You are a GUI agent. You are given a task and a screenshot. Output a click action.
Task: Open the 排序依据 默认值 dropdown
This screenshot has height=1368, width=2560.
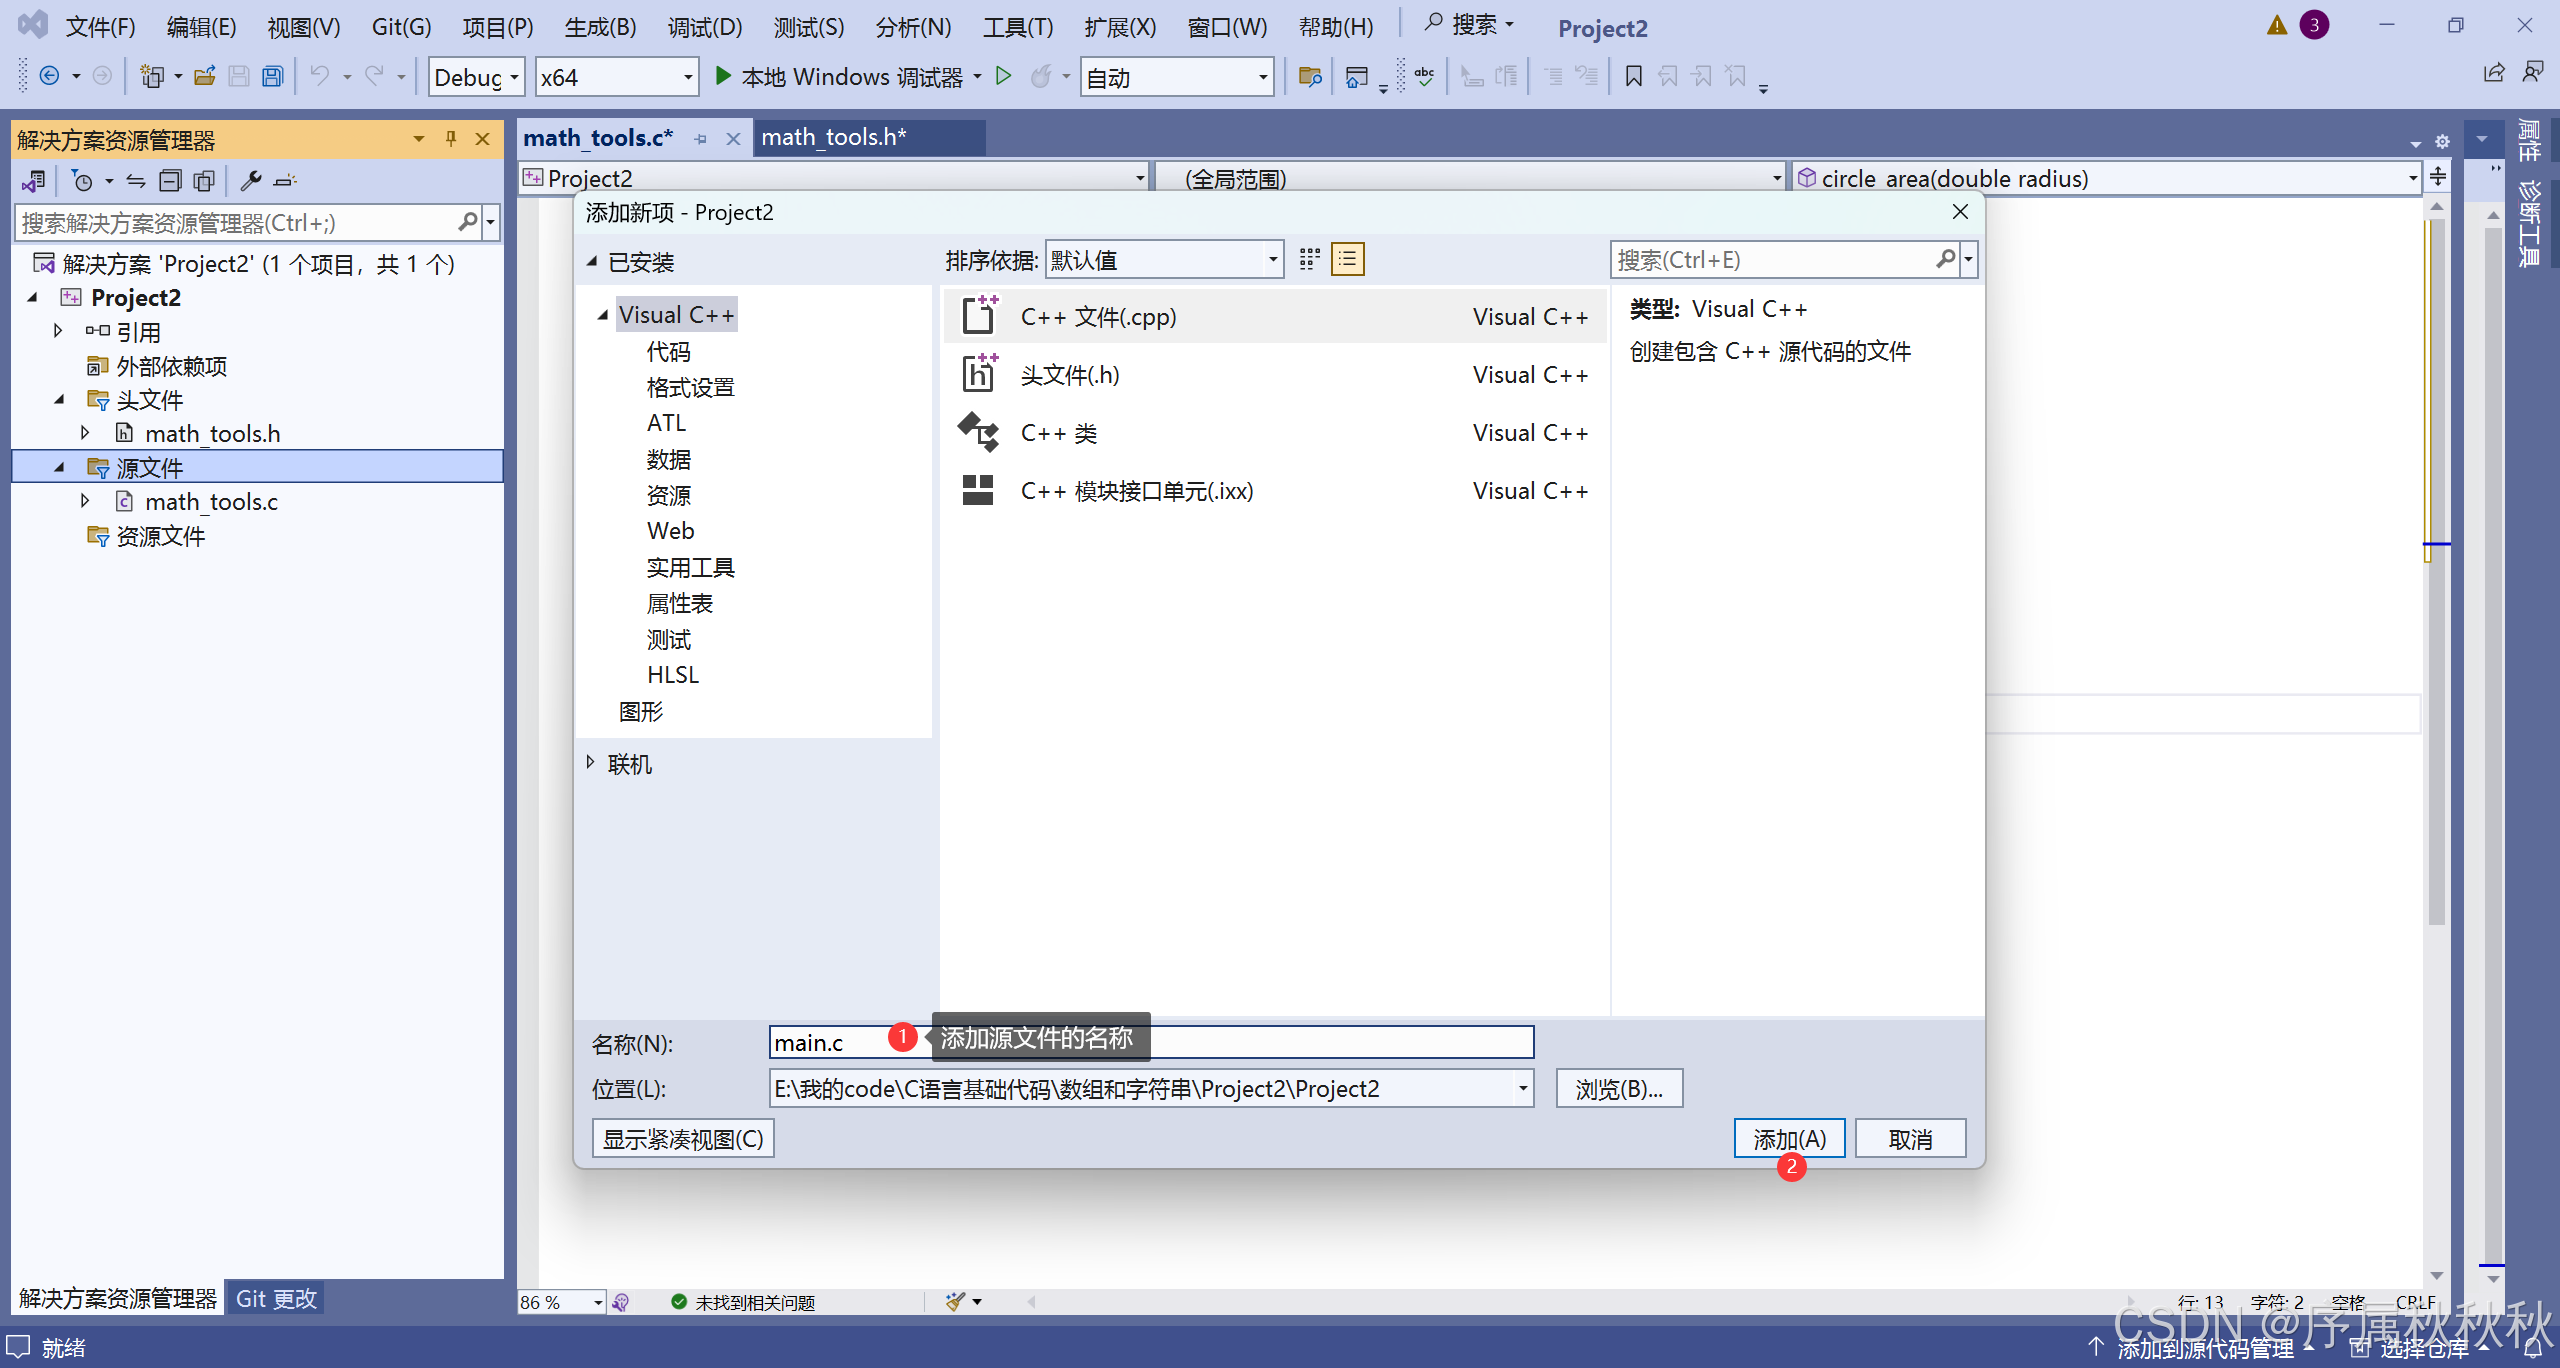[1164, 260]
